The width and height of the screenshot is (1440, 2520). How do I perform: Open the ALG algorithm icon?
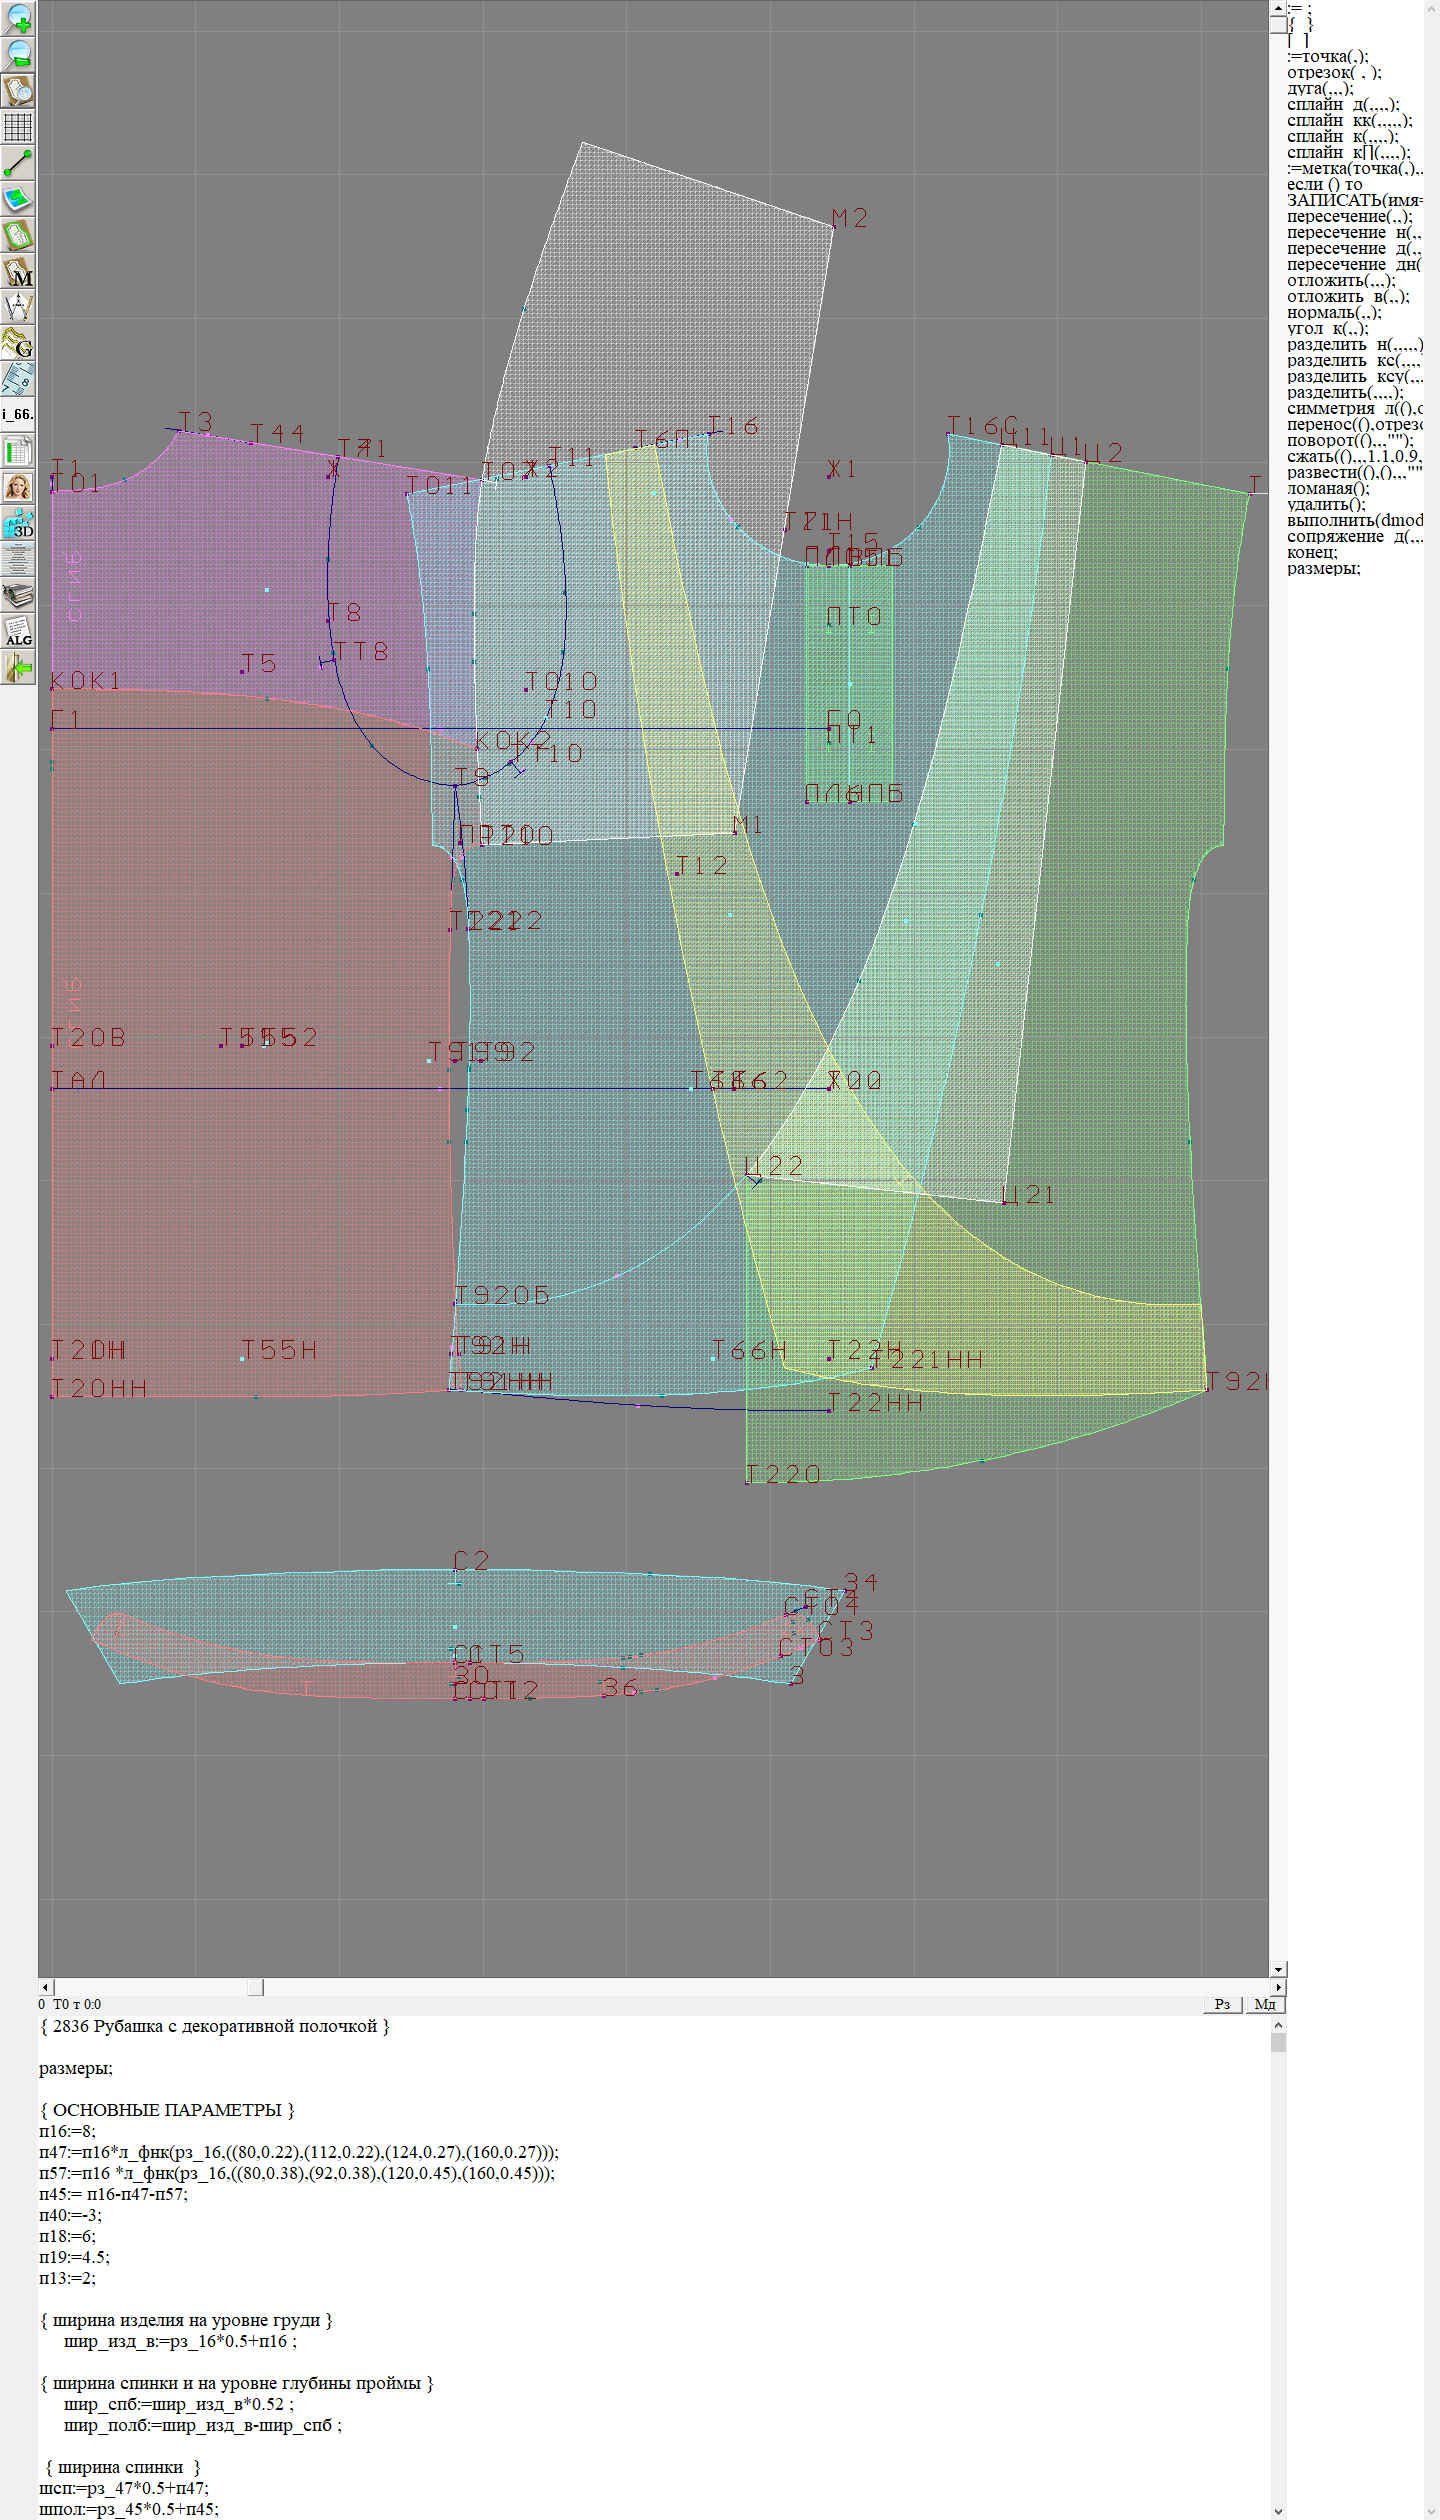coord(18,632)
